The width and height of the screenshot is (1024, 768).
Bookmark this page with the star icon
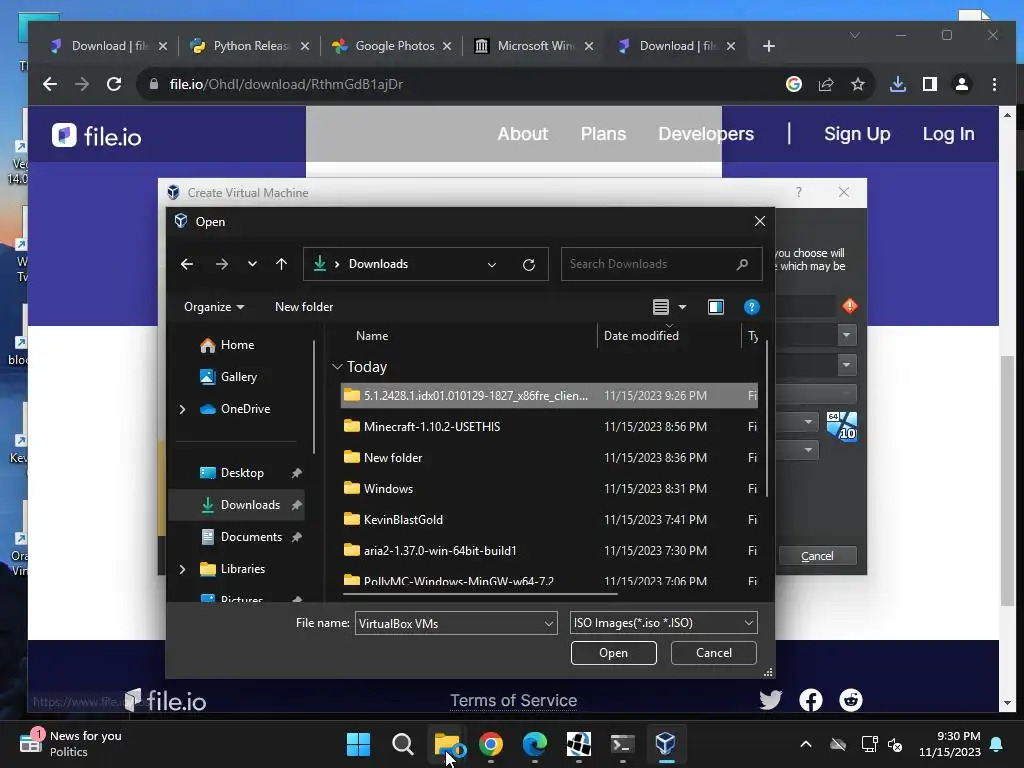(x=857, y=84)
